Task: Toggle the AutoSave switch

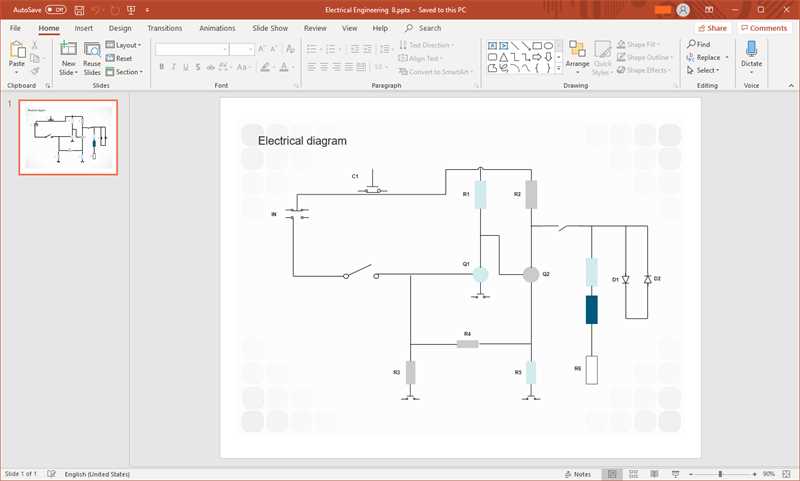Action: click(56, 10)
